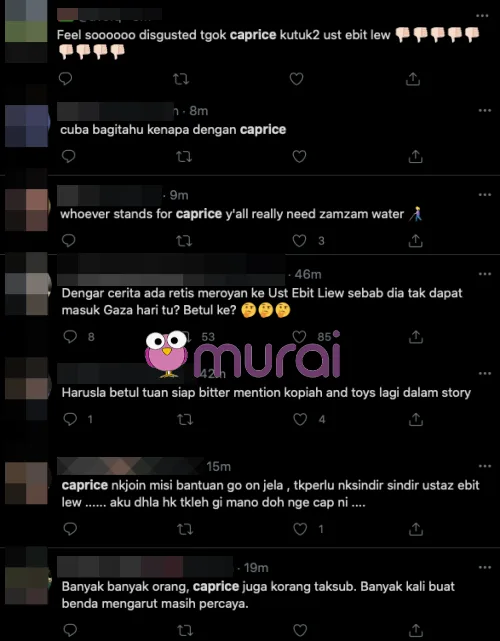The height and width of the screenshot is (641, 500).
Task: Open reply thread on 'Dengar cerita' tweet
Action: click(x=70, y=336)
